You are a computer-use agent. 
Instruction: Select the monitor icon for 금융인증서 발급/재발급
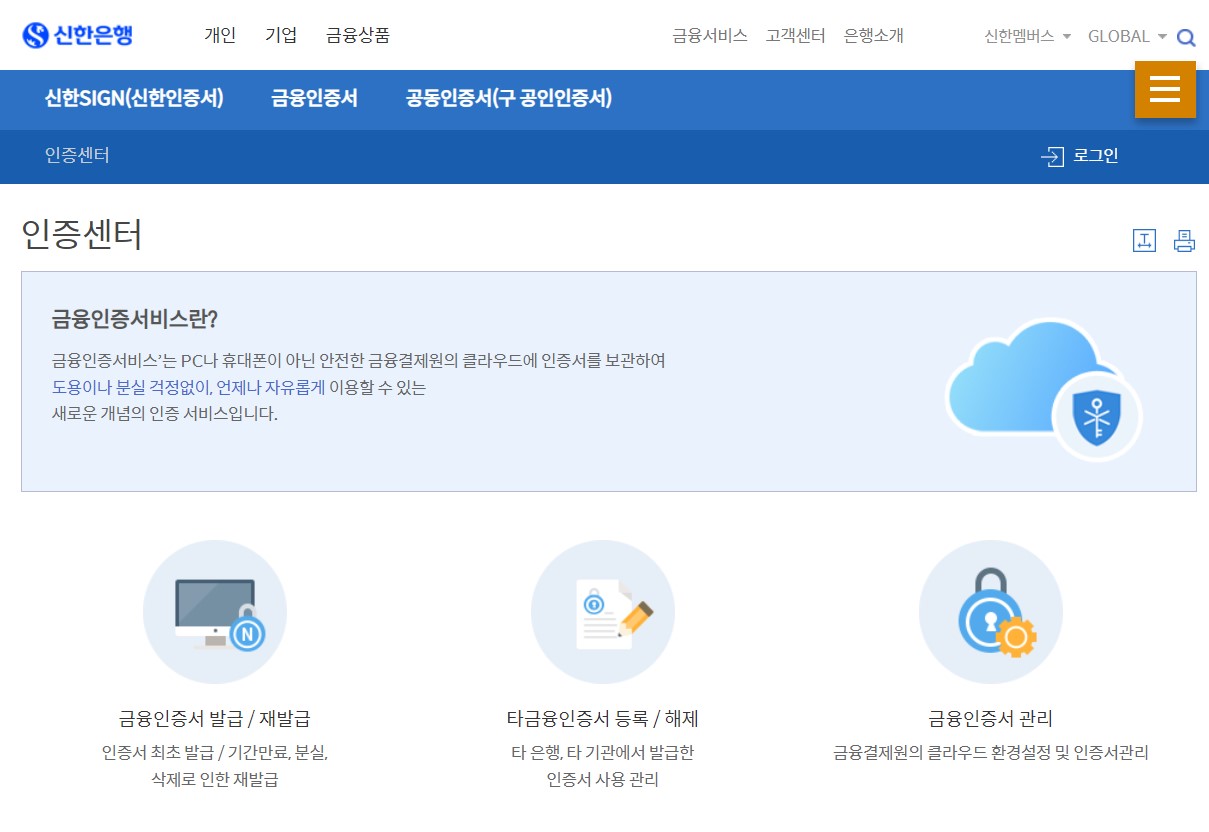tap(214, 612)
